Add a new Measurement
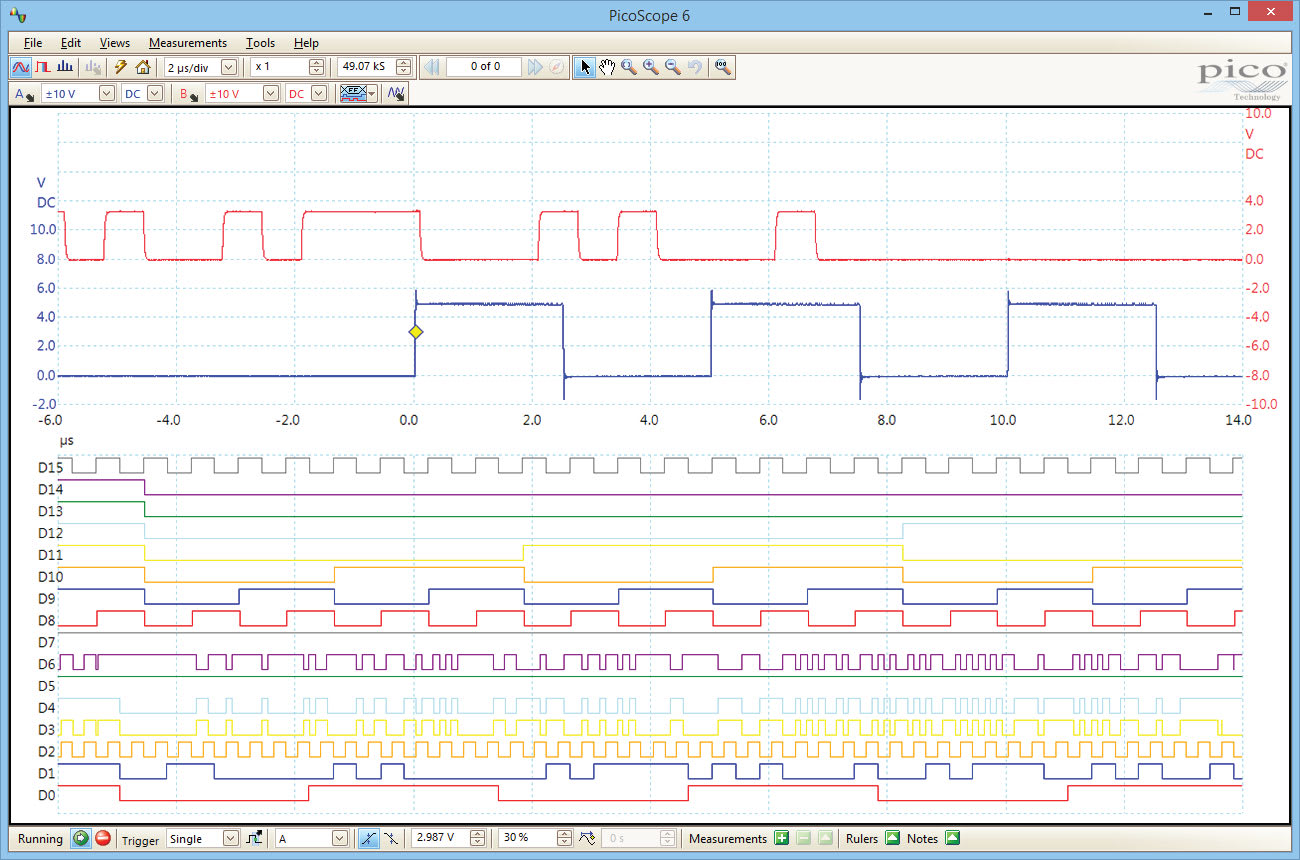1300x860 pixels. (781, 838)
